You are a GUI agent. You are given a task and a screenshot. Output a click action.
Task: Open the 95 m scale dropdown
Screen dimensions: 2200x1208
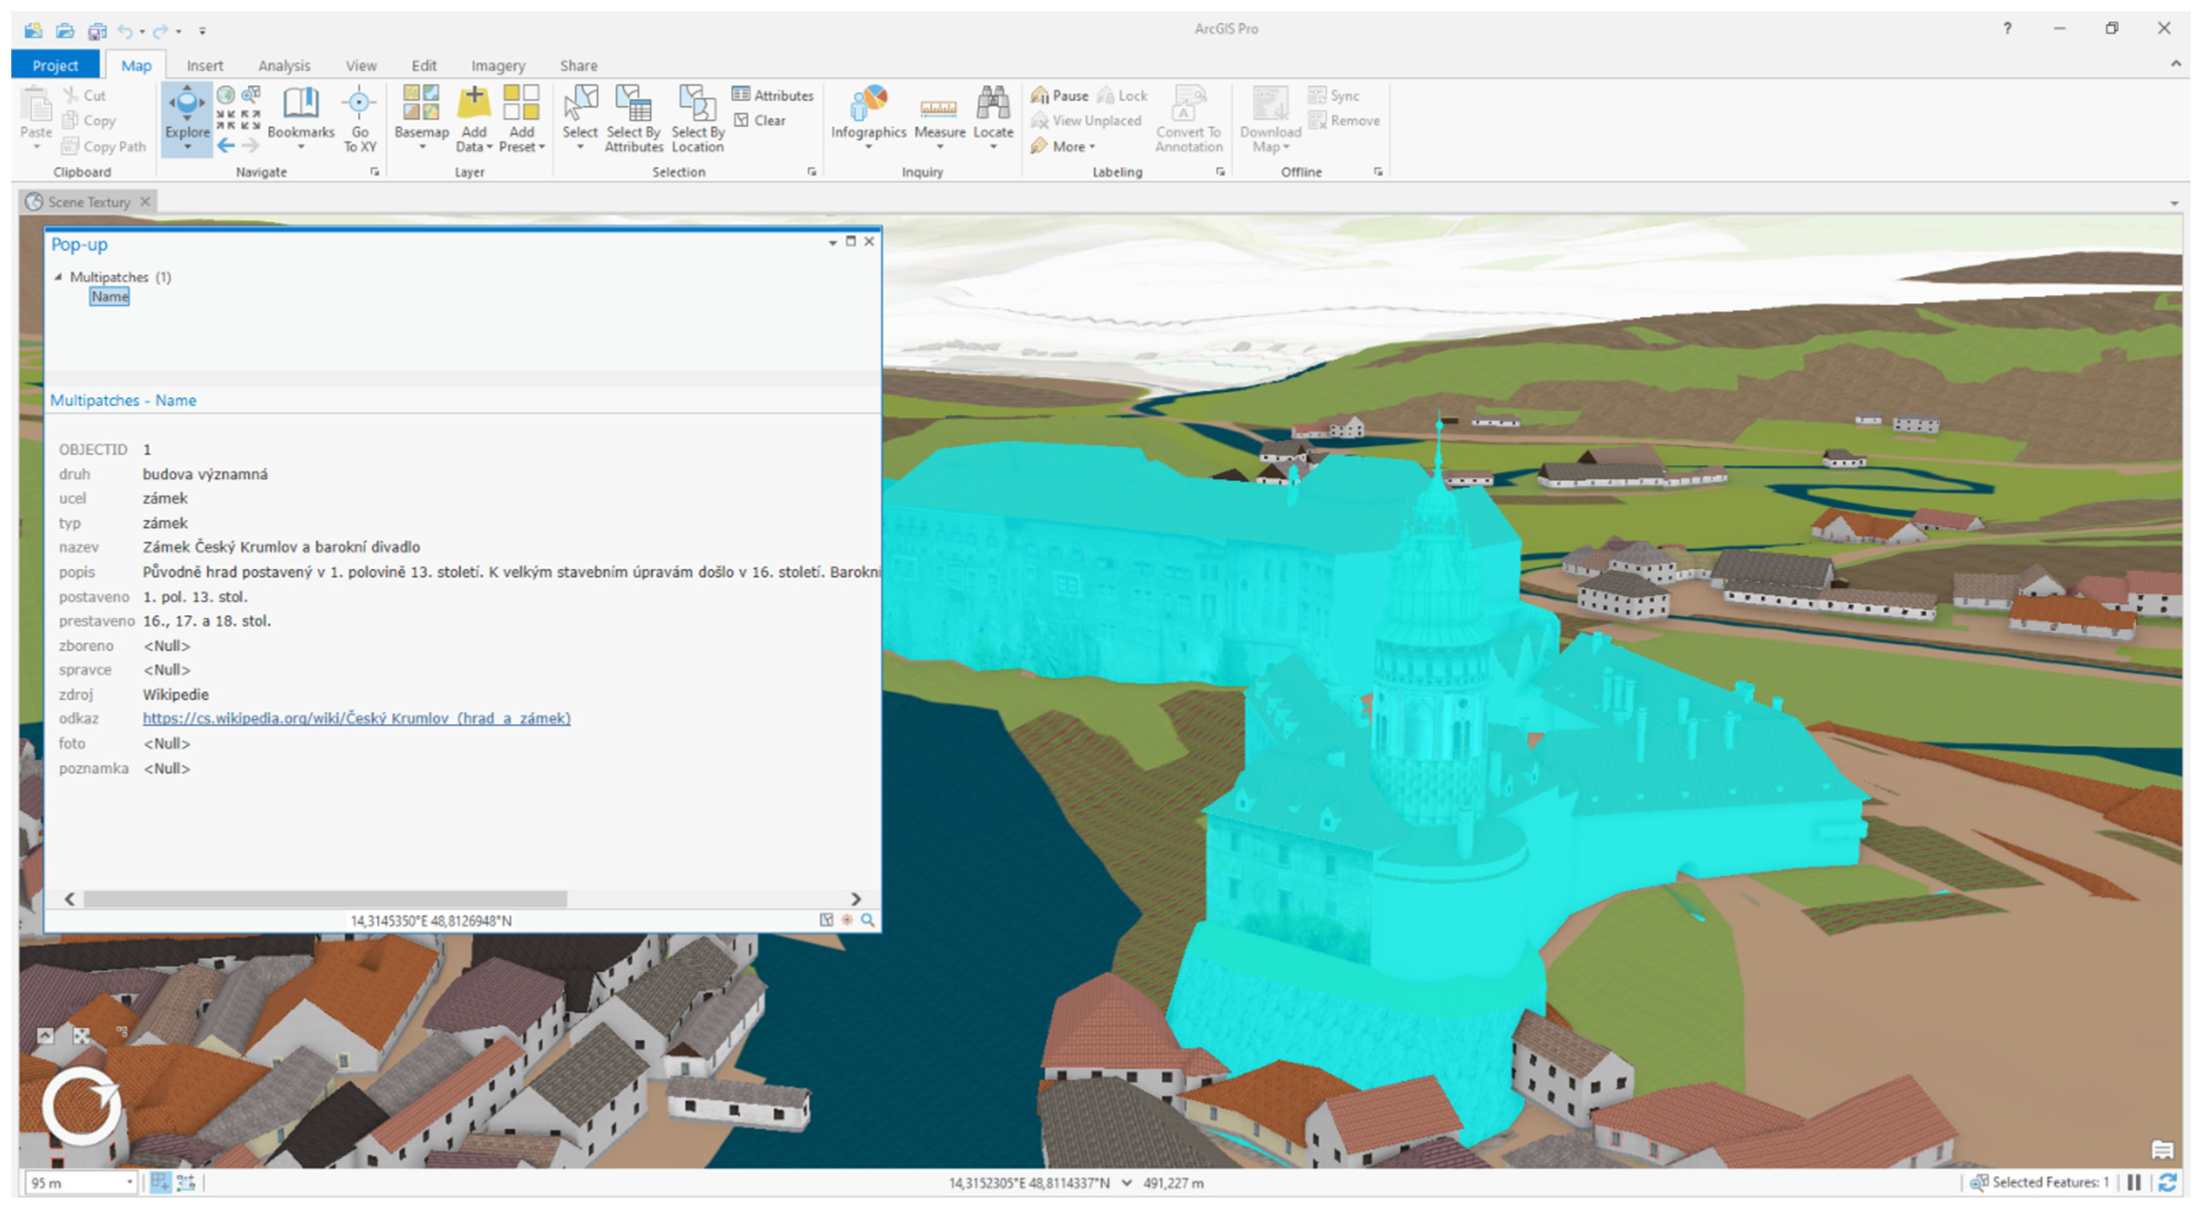129,1183
